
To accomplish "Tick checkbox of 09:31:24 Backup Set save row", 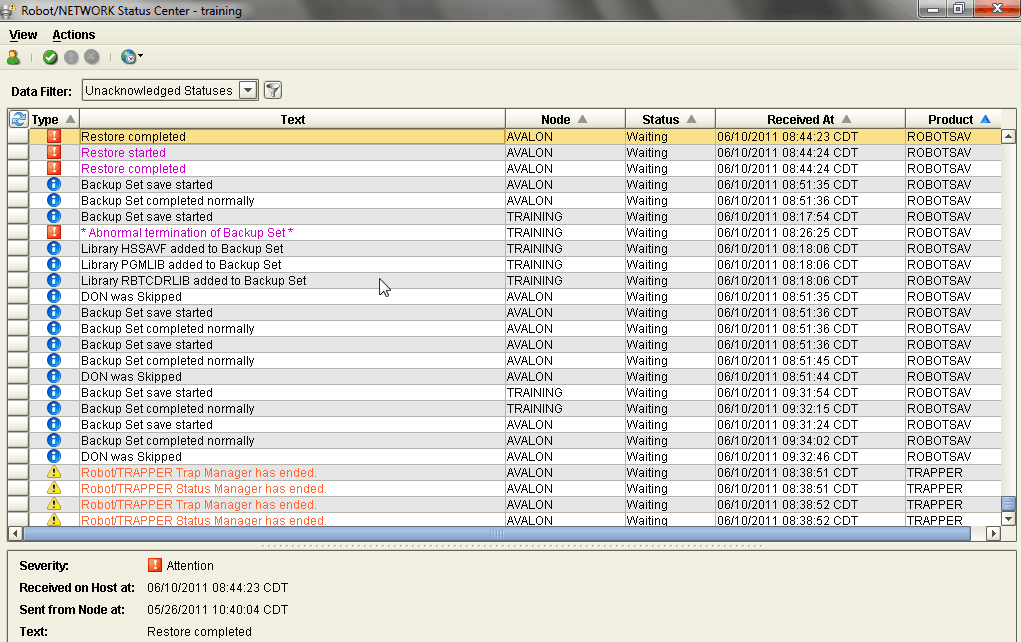I will 18,425.
